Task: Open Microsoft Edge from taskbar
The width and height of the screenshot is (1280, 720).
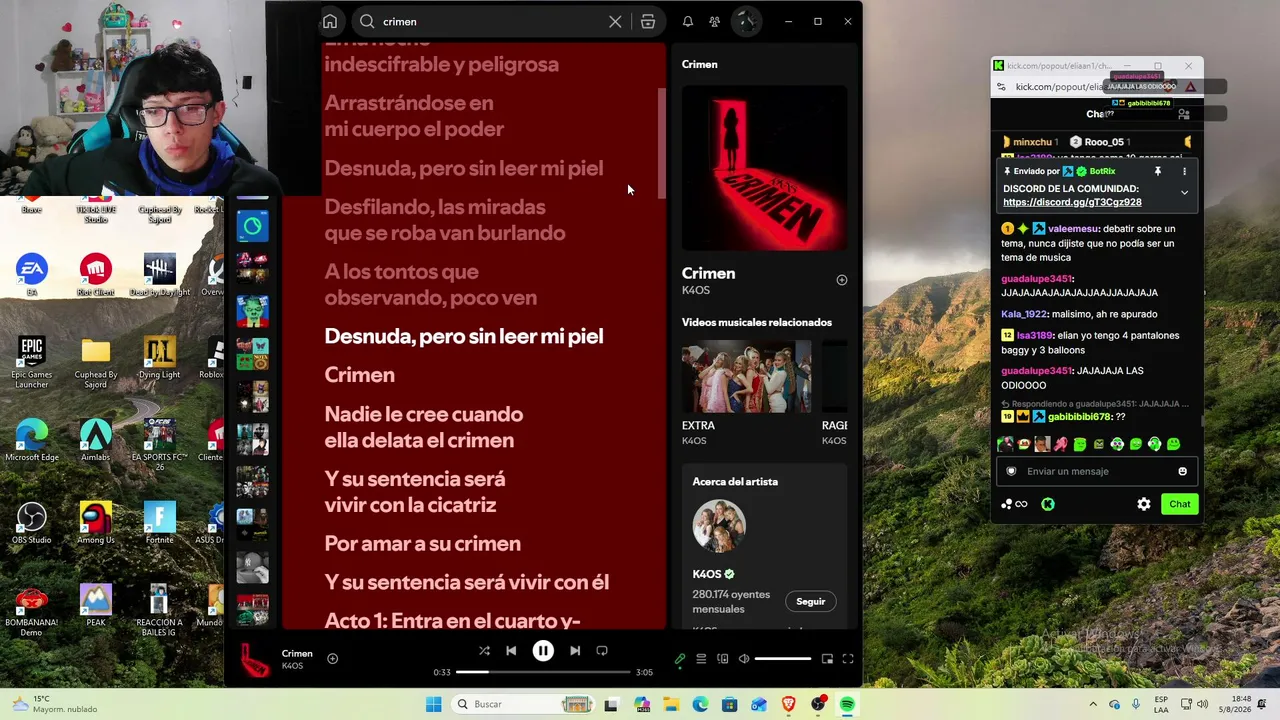Action: click(x=700, y=704)
